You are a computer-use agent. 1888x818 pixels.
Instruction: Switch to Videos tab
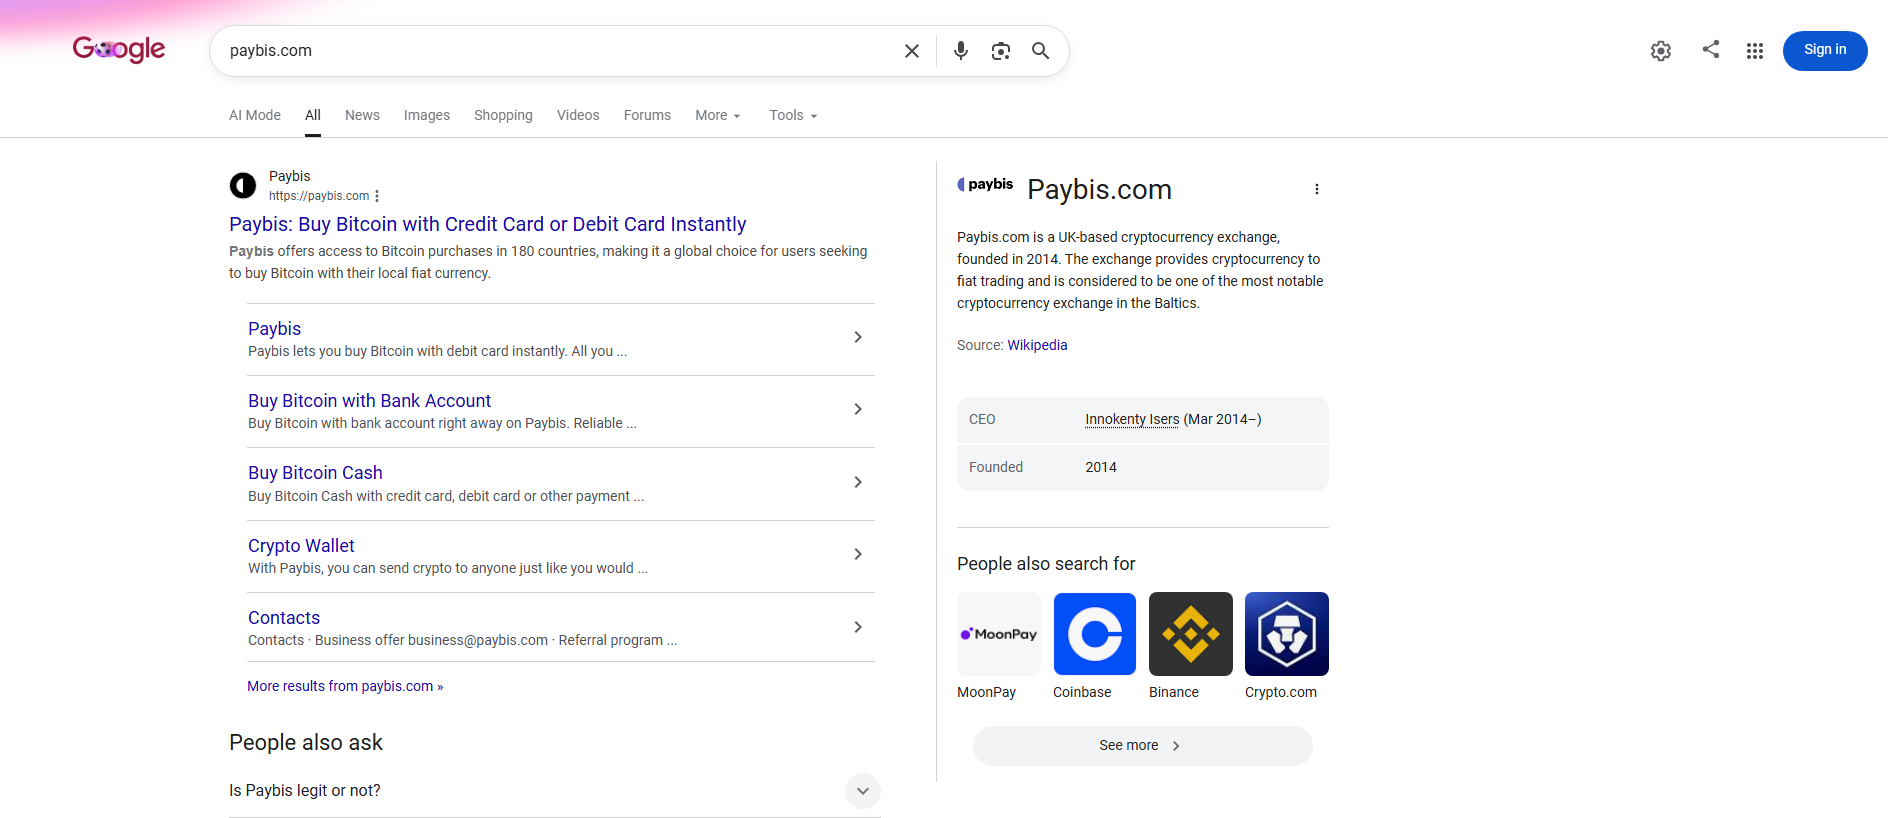578,115
